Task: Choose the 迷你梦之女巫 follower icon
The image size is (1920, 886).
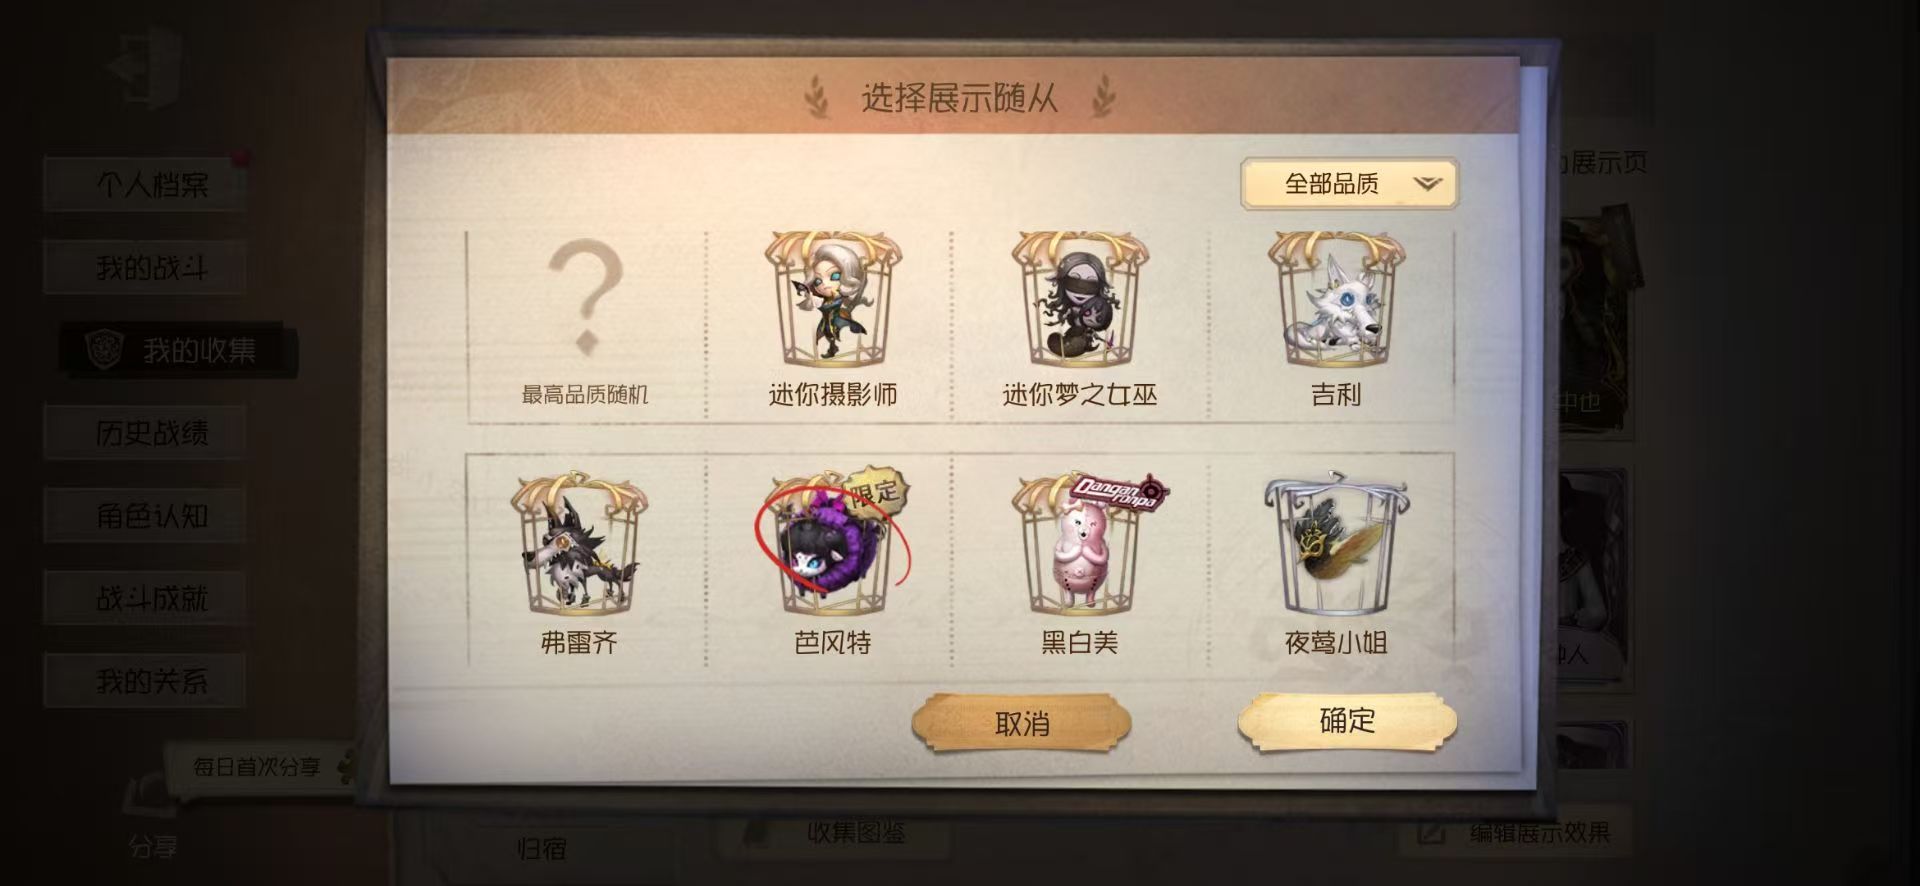Action: (x=1080, y=300)
